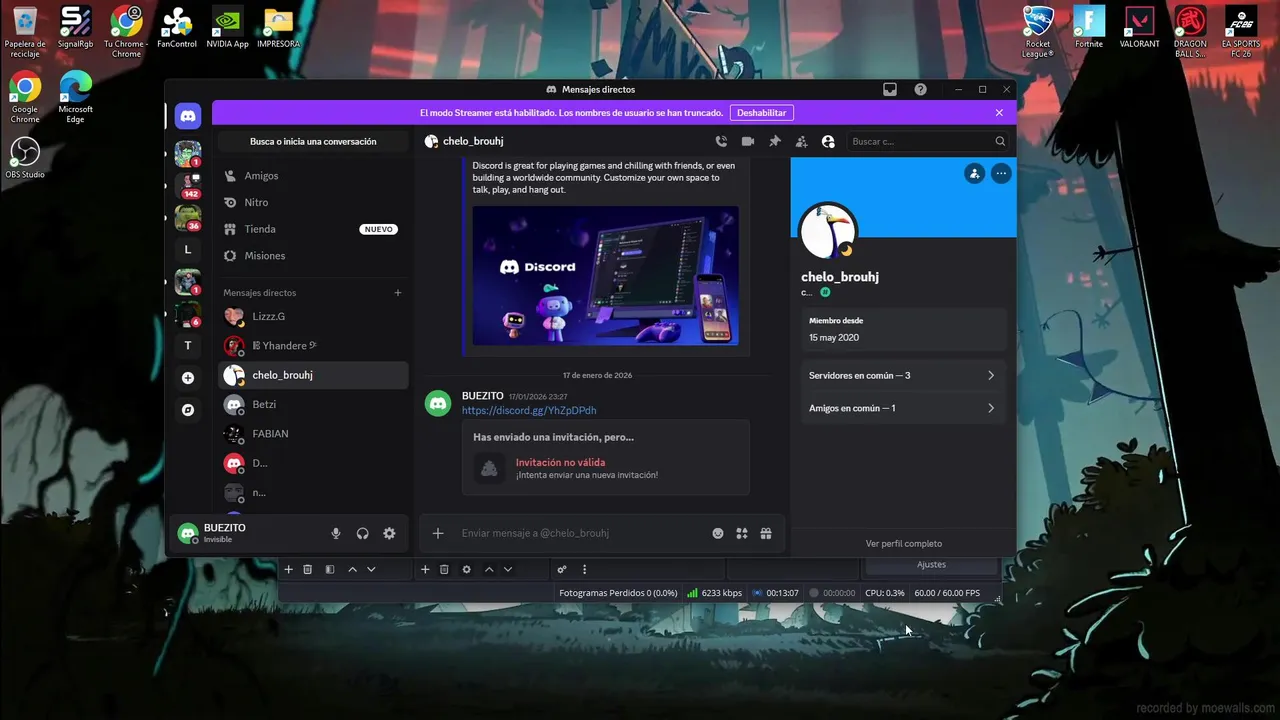Open the server with 142 notifications
The image size is (1280, 720).
pyautogui.click(x=188, y=186)
